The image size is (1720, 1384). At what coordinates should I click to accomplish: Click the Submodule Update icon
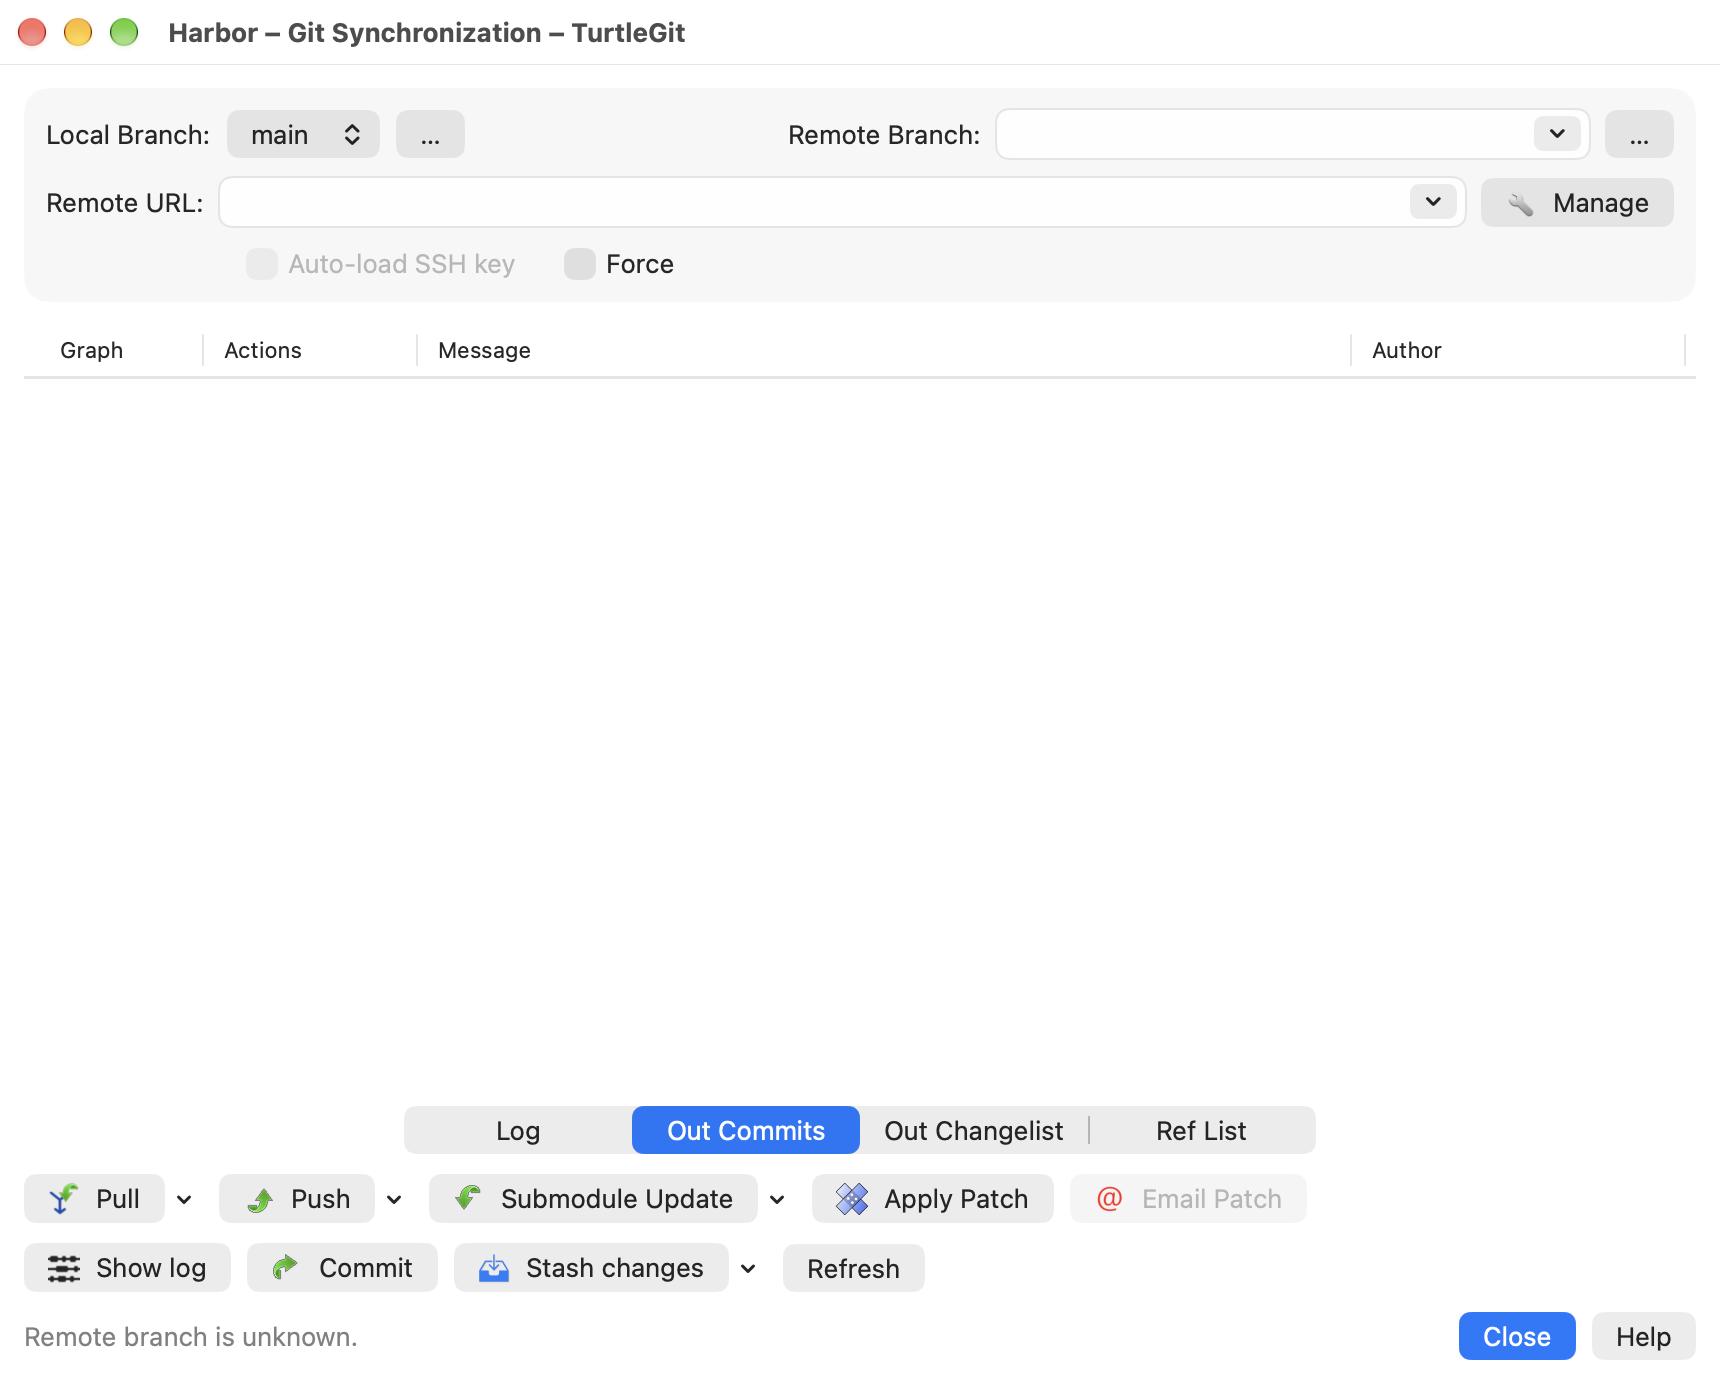(468, 1198)
